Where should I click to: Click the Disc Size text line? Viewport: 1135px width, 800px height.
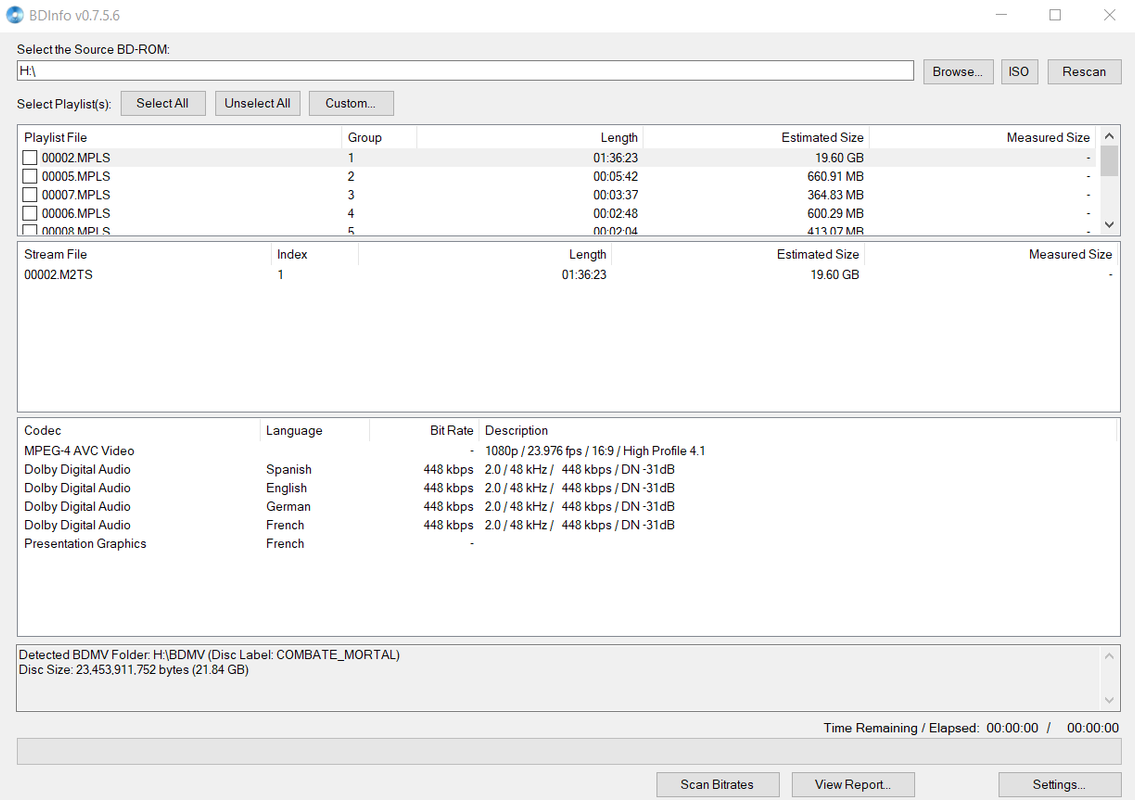(x=134, y=670)
